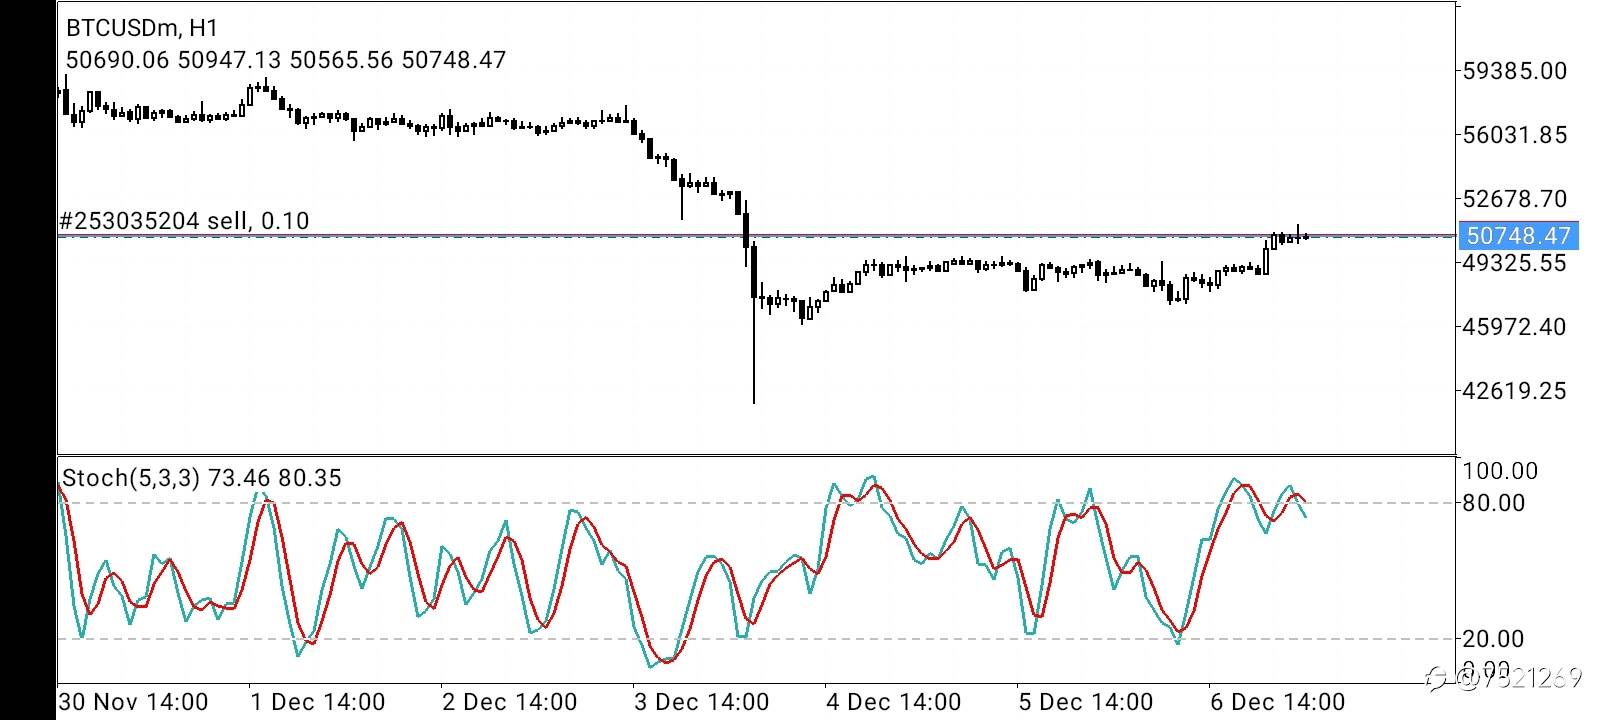Tap price axis label 56031.85
The height and width of the screenshot is (720, 1600).
click(1514, 135)
